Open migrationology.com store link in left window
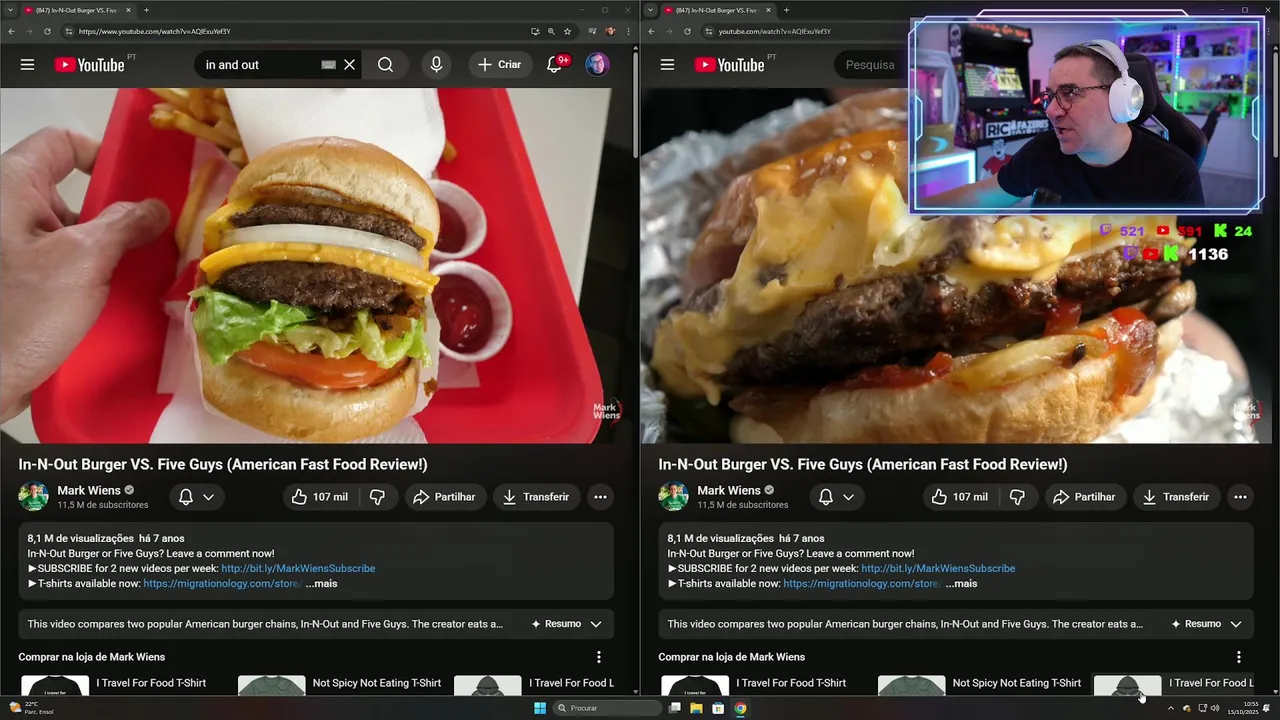The width and height of the screenshot is (1280, 720). click(222, 583)
